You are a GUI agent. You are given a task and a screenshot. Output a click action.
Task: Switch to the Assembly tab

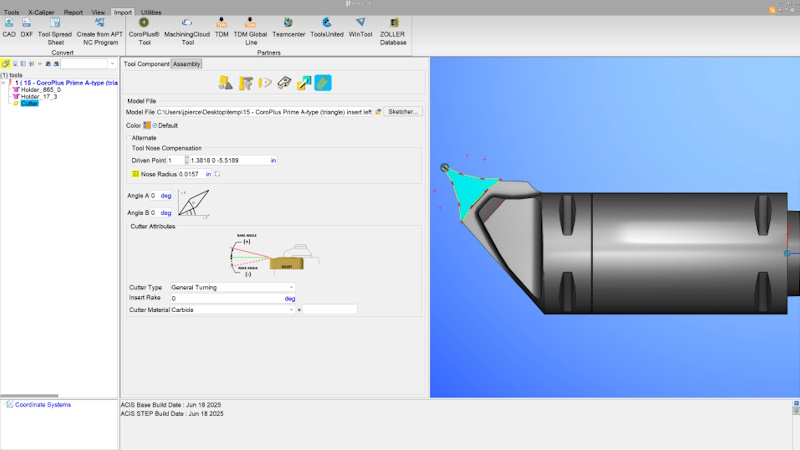186,64
